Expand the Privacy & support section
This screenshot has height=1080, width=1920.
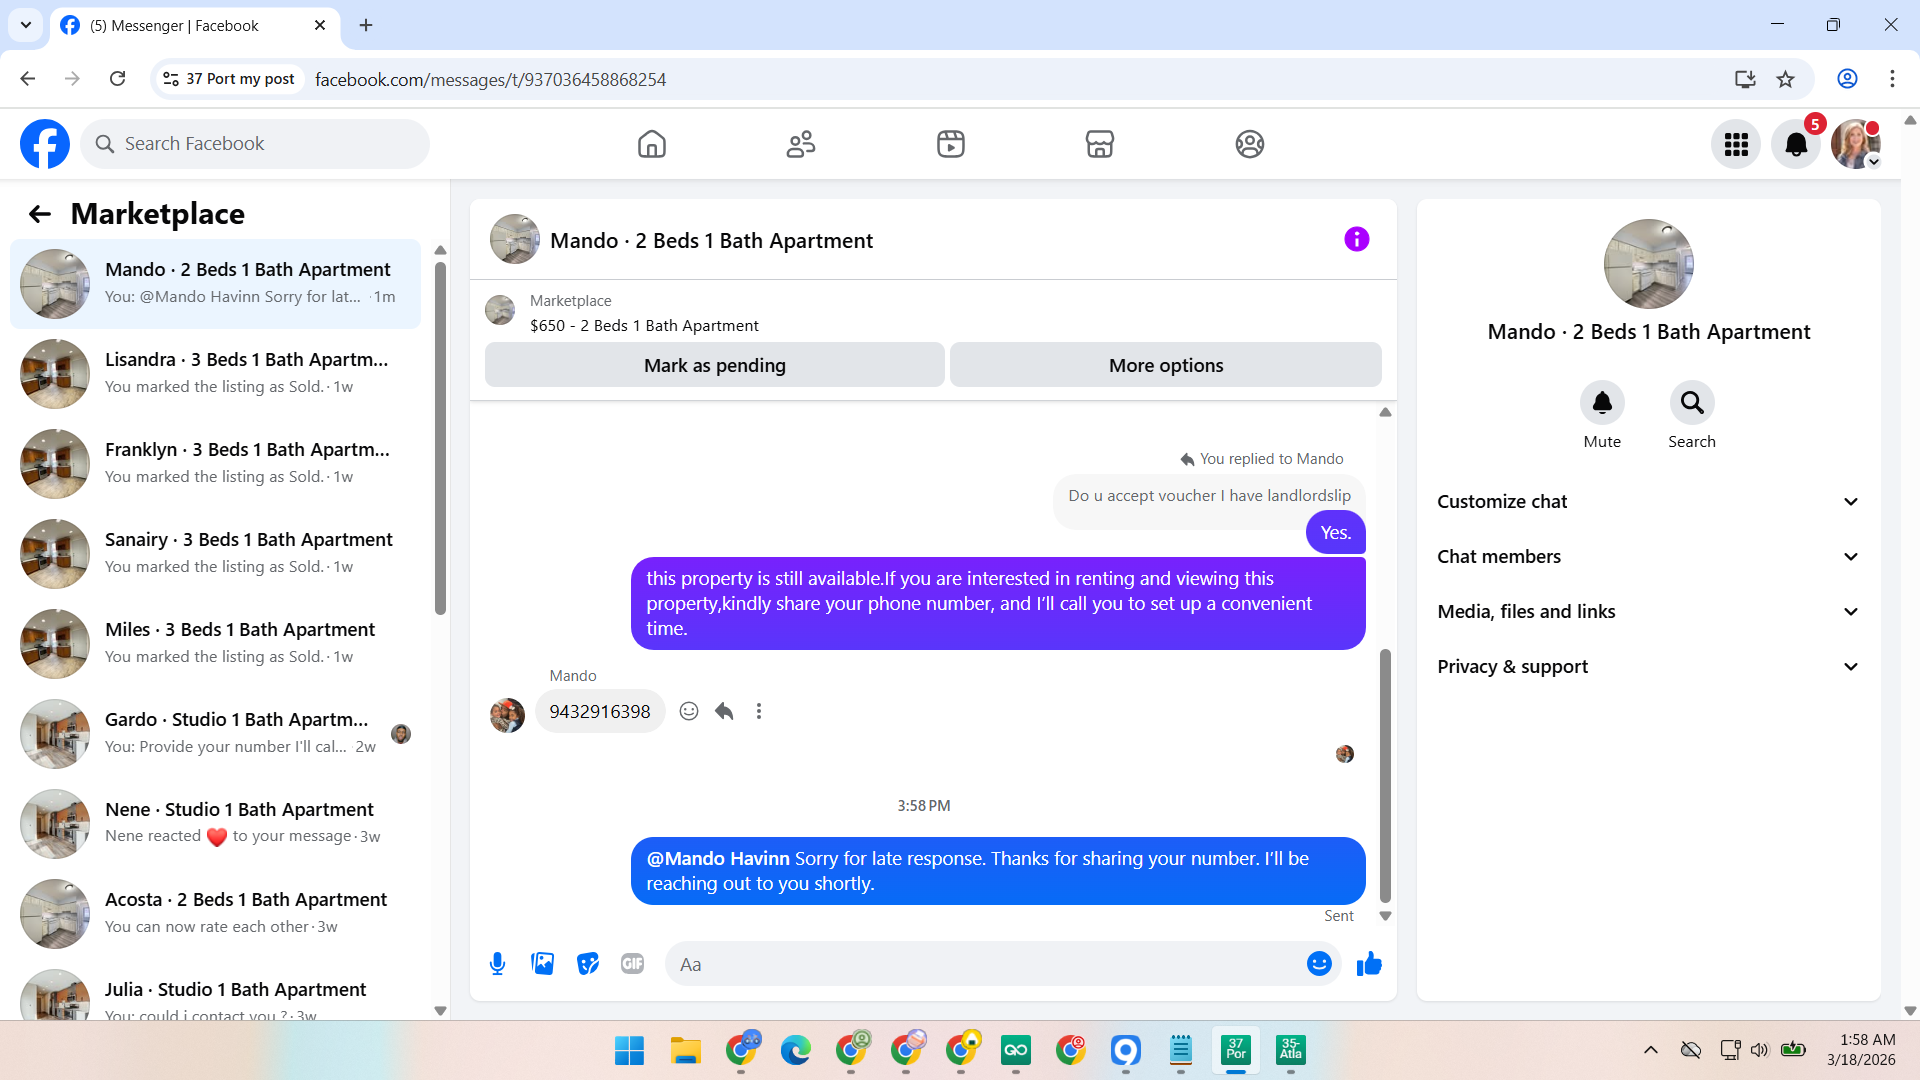tap(1649, 667)
